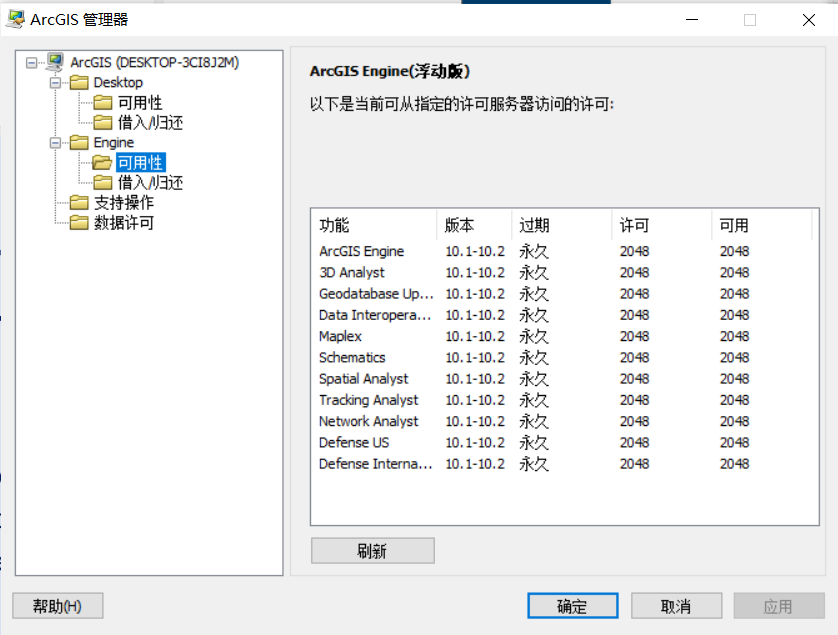This screenshot has width=838, height=635.
Task: Select 借入/归还 under Engine
Action: (150, 182)
